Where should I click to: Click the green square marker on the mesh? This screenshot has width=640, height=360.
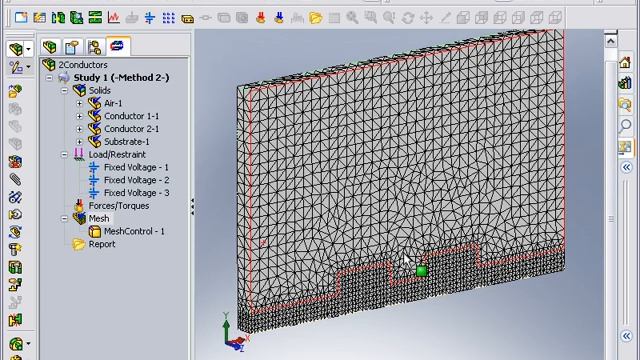tap(422, 271)
